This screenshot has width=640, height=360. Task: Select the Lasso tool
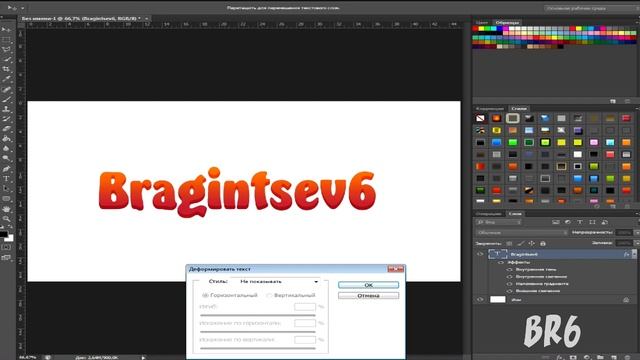pyautogui.click(x=6, y=50)
